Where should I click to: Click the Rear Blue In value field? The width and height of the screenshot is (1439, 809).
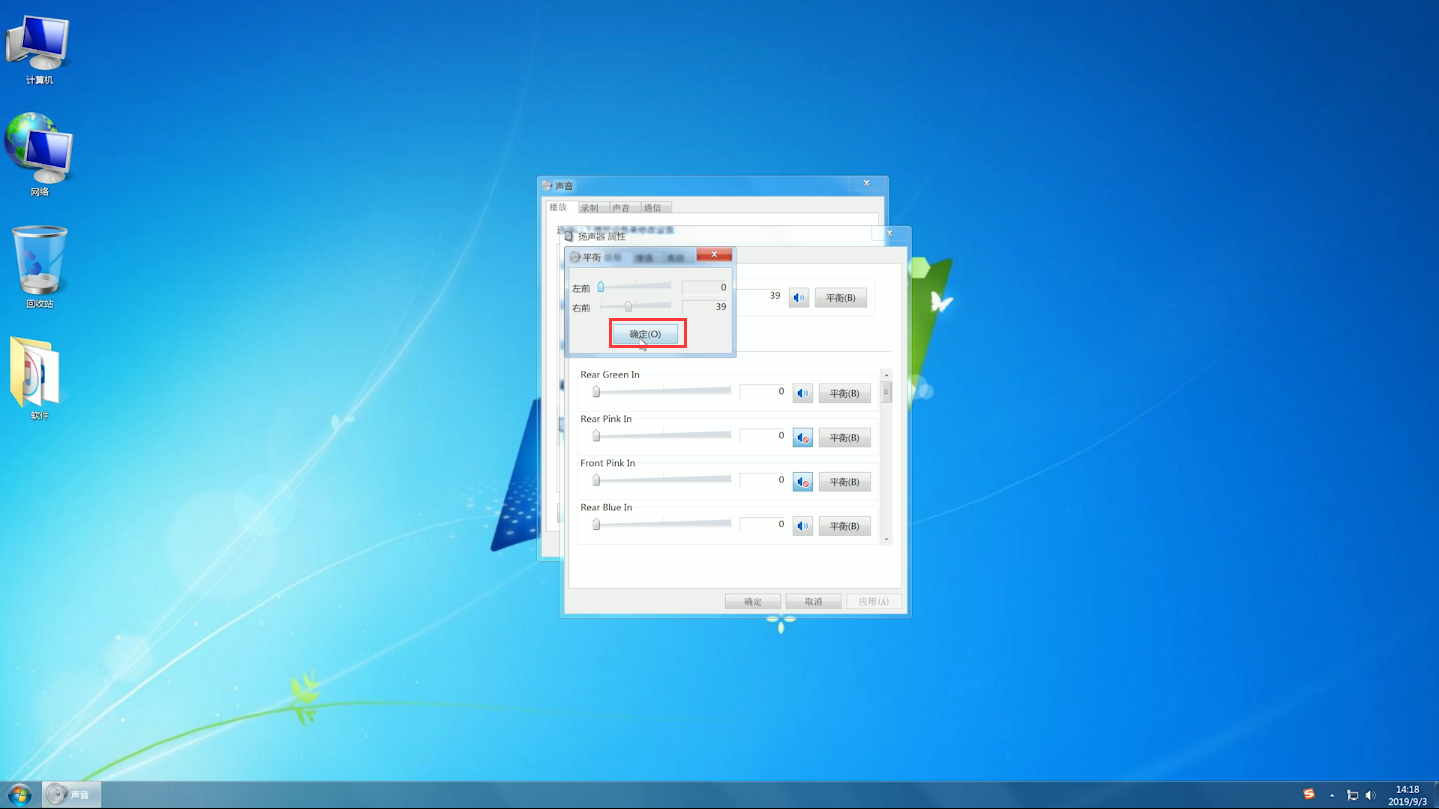763,524
